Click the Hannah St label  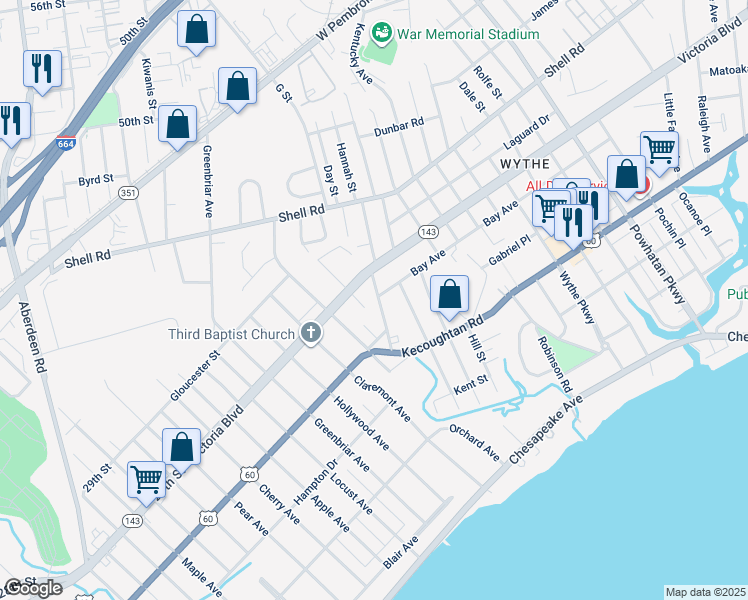pos(346,167)
